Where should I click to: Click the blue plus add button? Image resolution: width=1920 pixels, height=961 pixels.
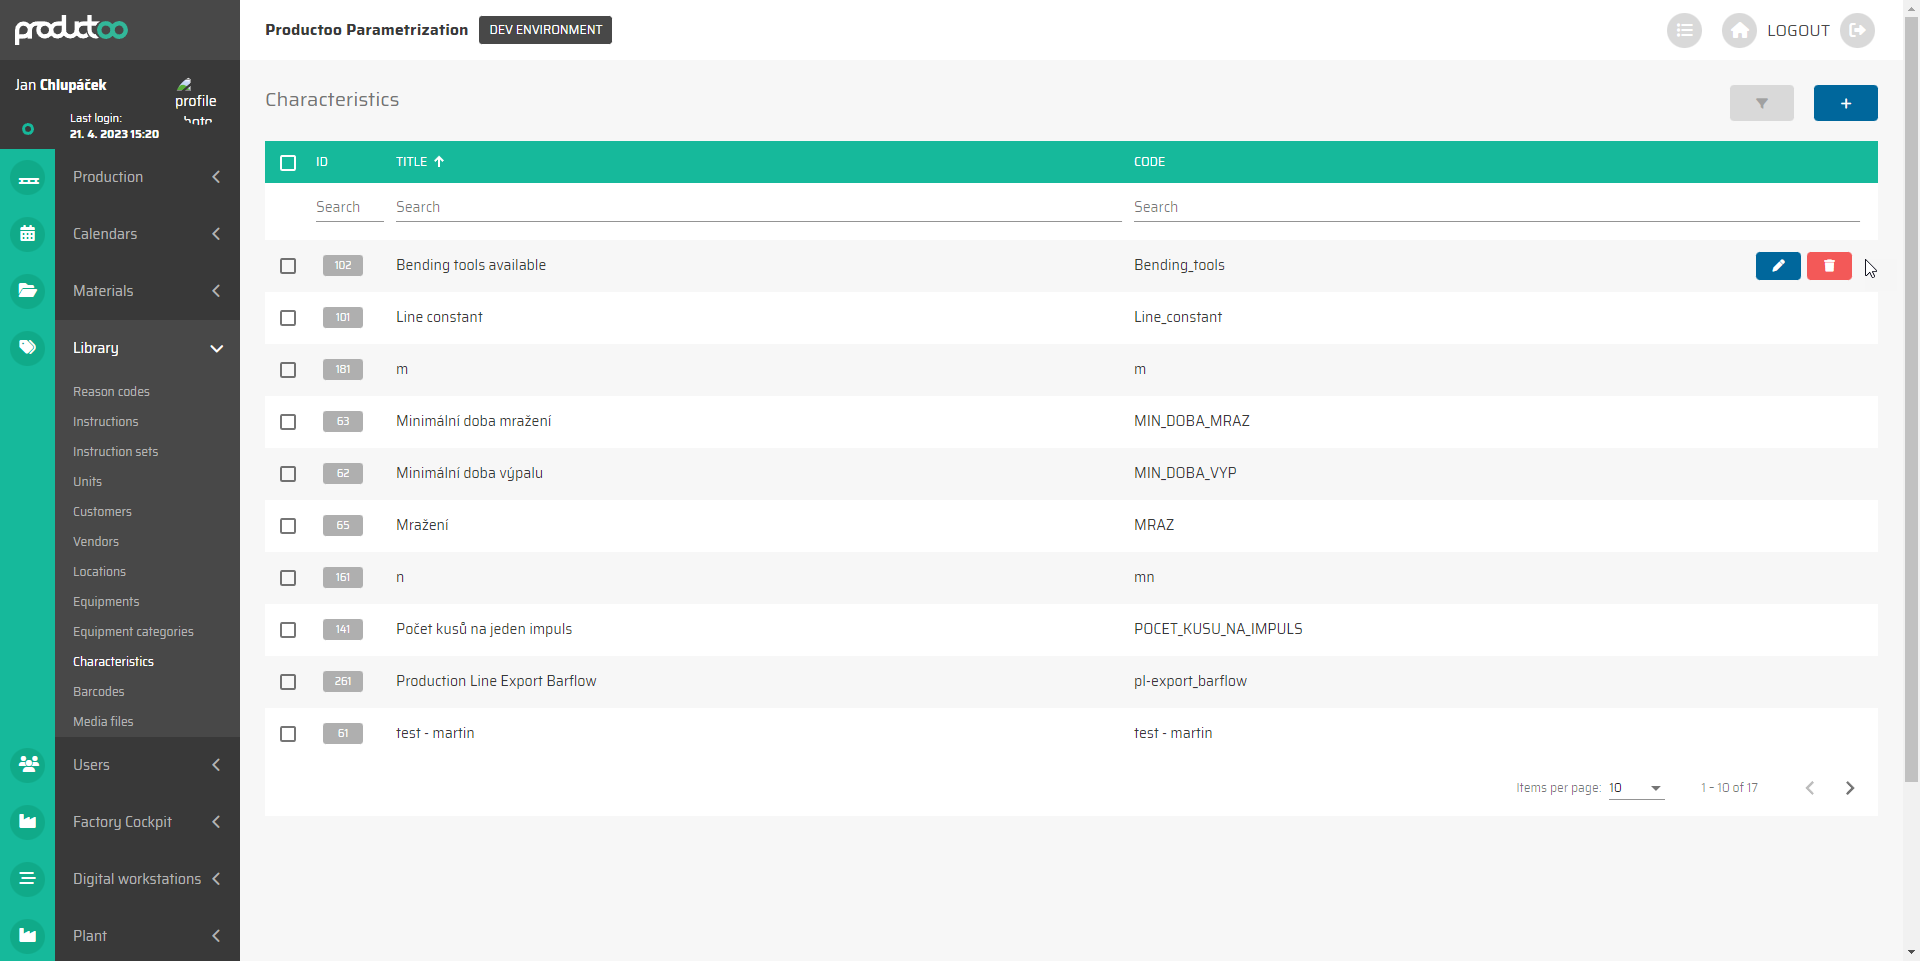click(x=1845, y=103)
